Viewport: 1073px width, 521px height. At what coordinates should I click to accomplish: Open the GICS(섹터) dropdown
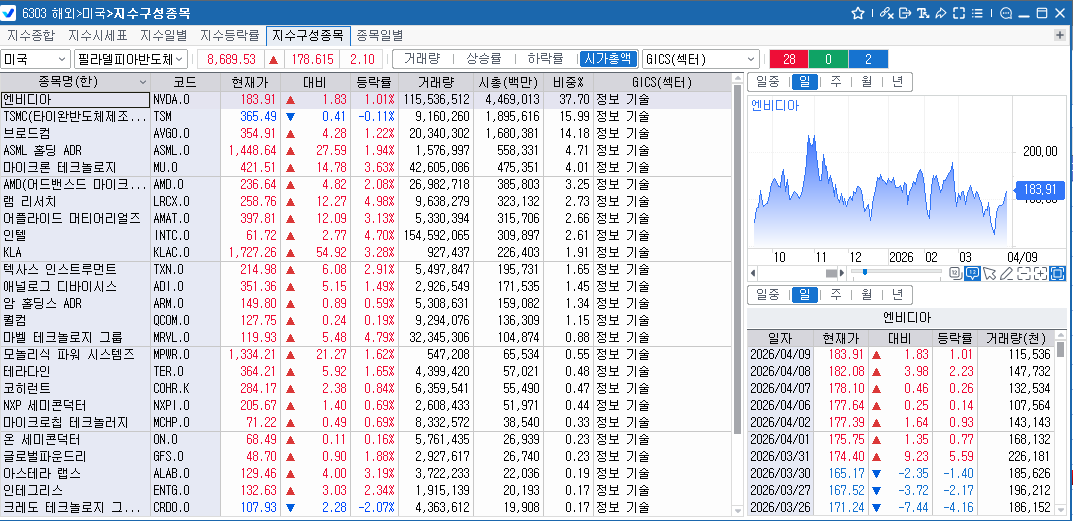(x=701, y=59)
